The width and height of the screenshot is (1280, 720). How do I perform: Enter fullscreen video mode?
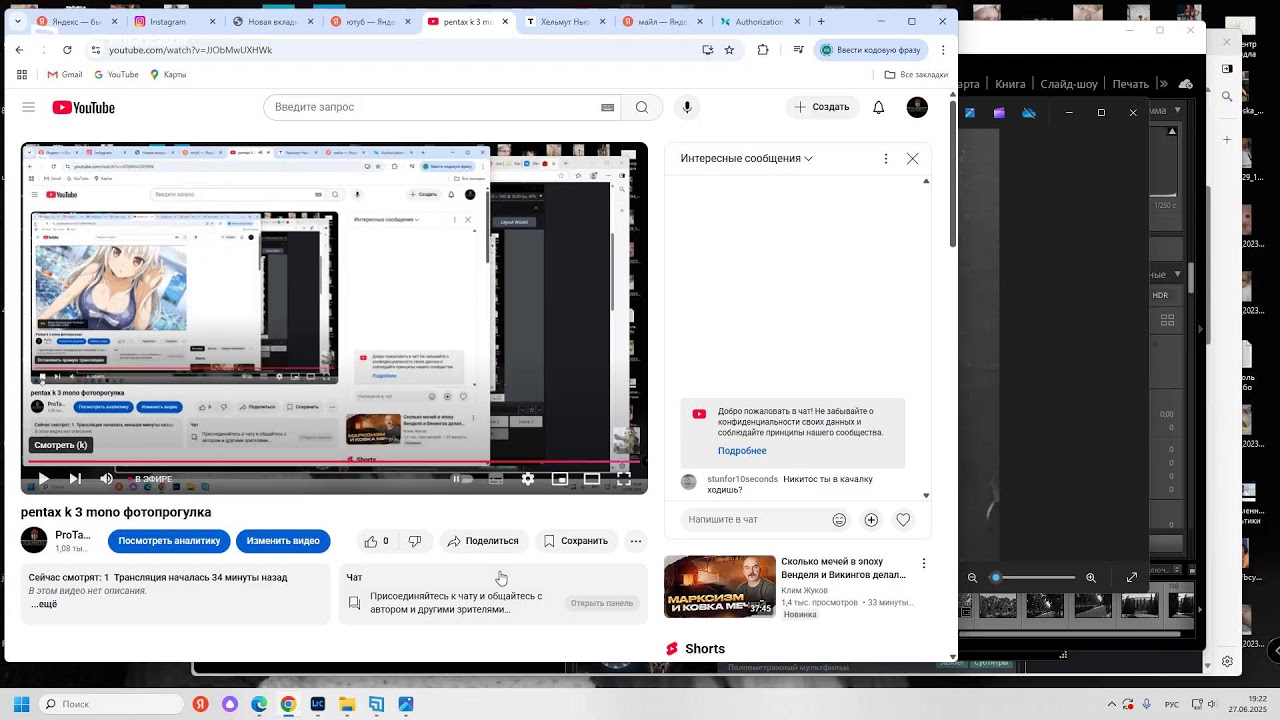[624, 479]
